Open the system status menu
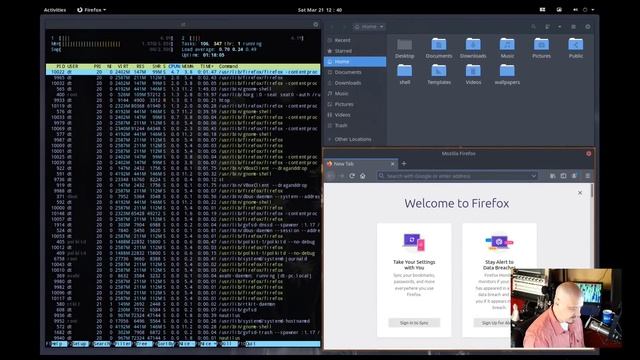 tap(584, 10)
